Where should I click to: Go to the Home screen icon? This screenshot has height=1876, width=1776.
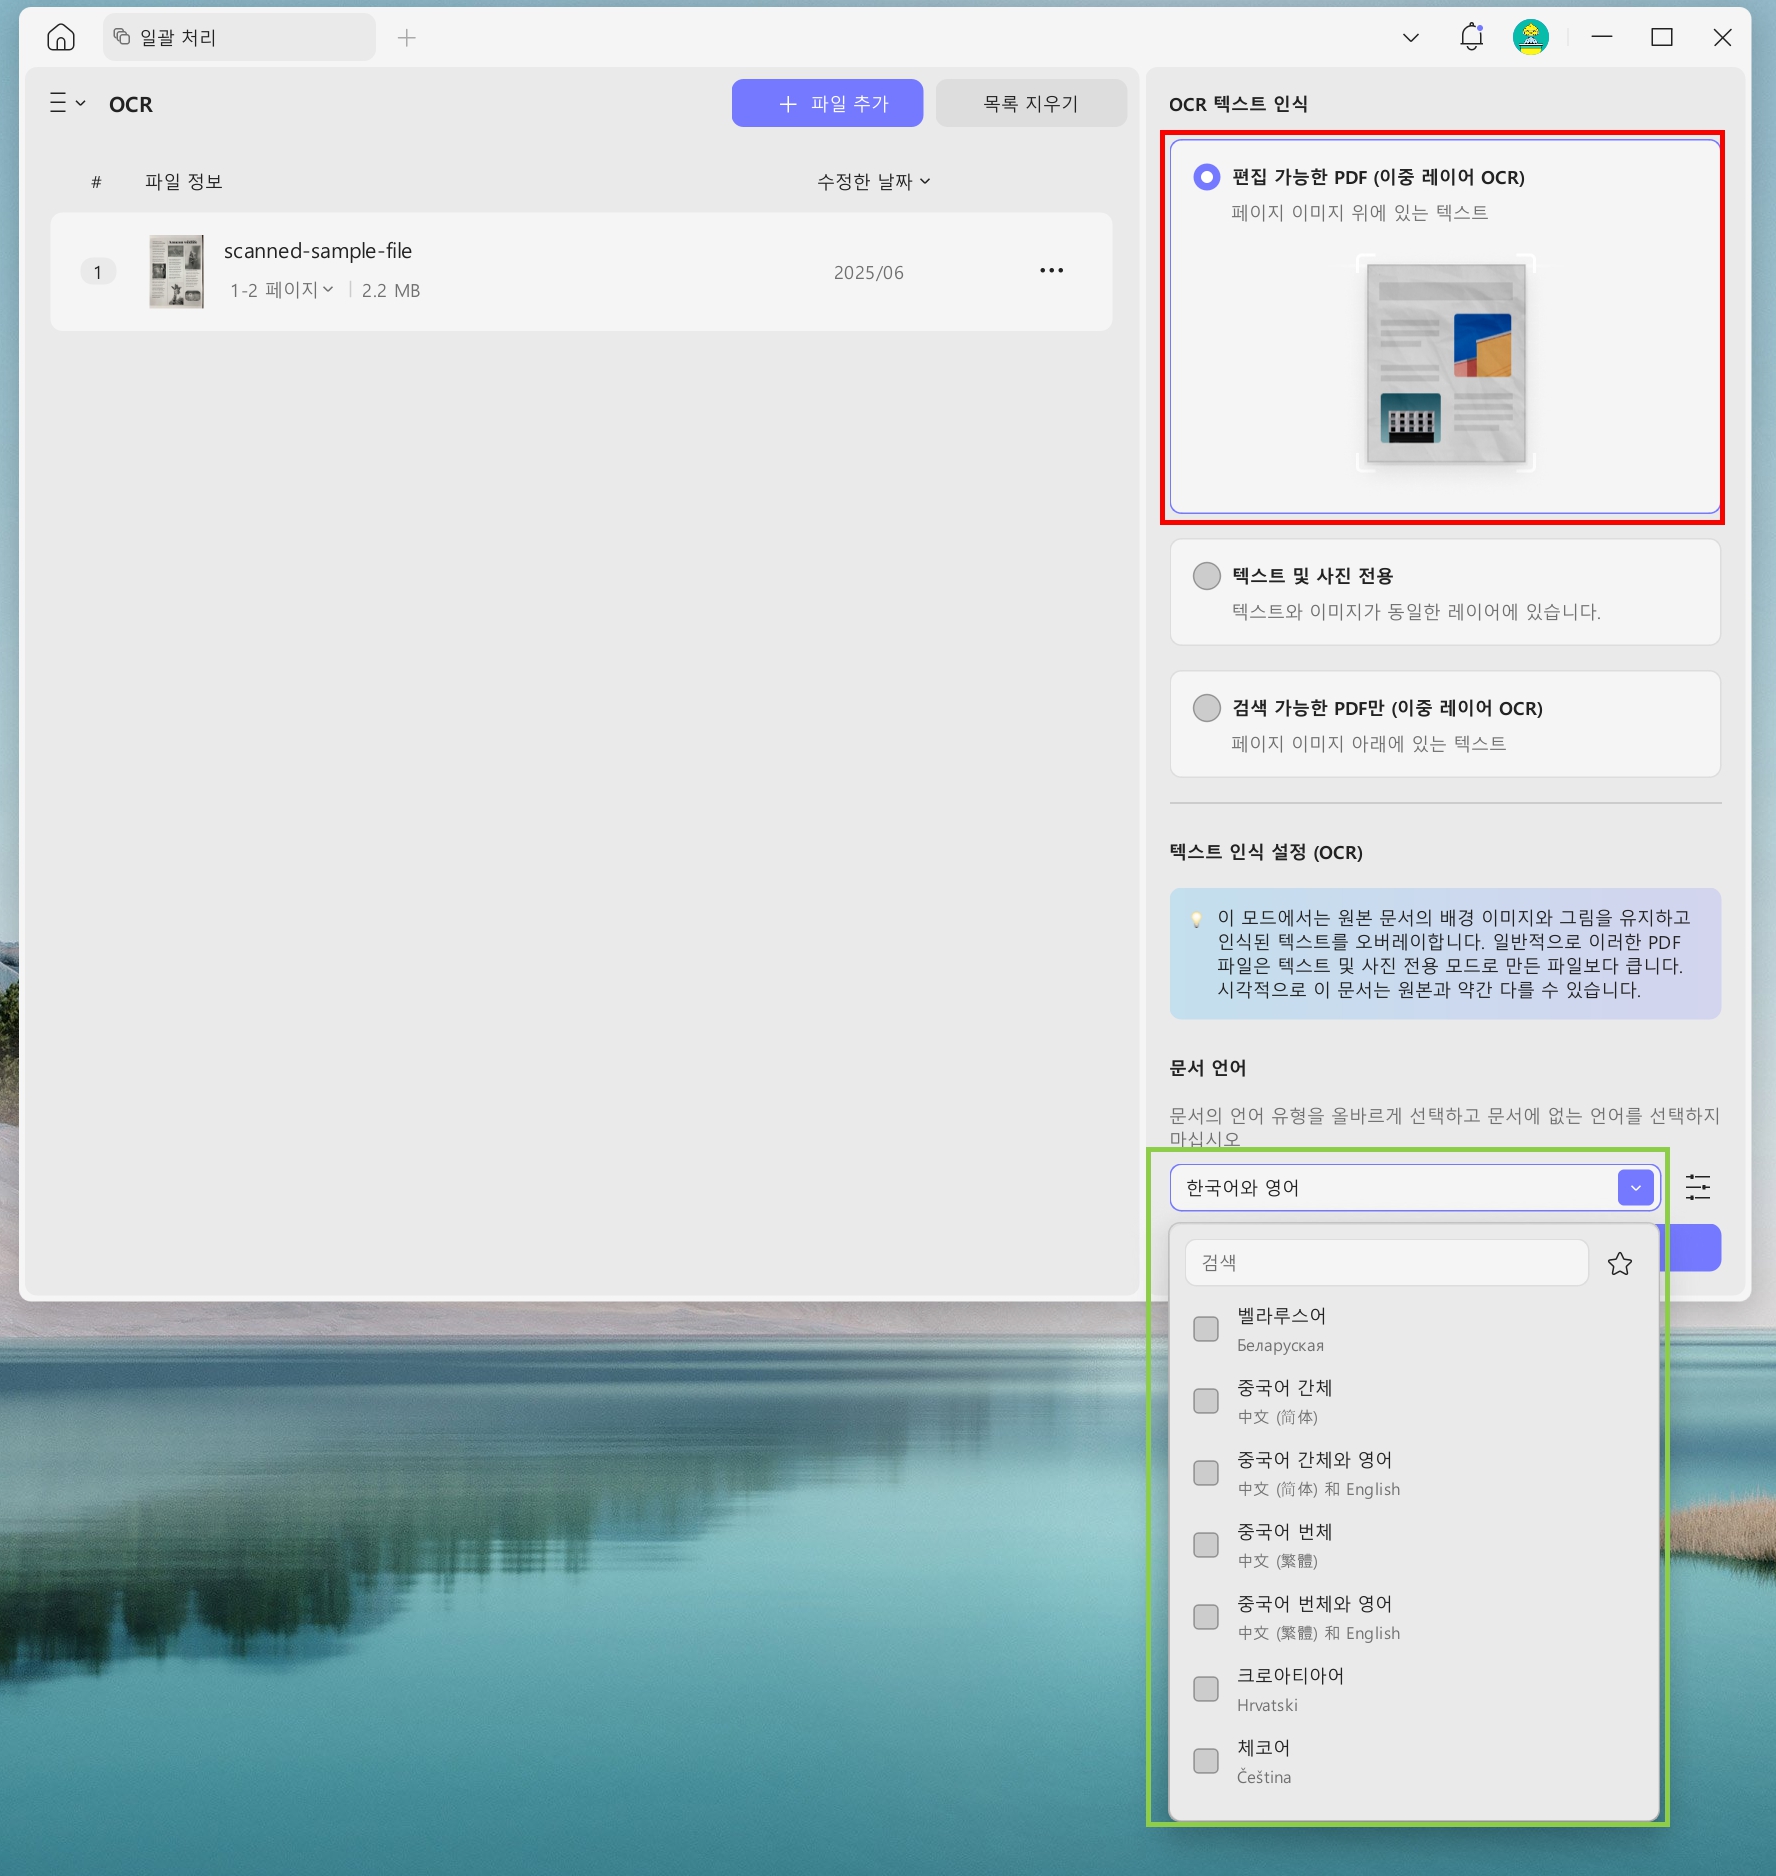(x=61, y=37)
